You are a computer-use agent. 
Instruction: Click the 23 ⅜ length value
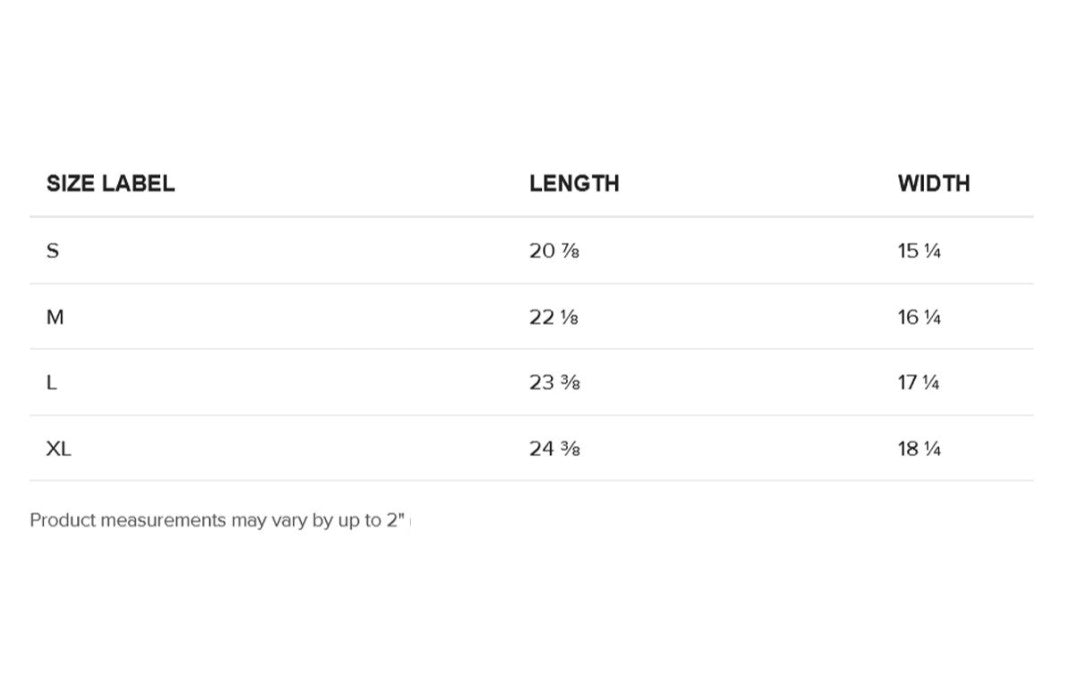pyautogui.click(x=554, y=383)
